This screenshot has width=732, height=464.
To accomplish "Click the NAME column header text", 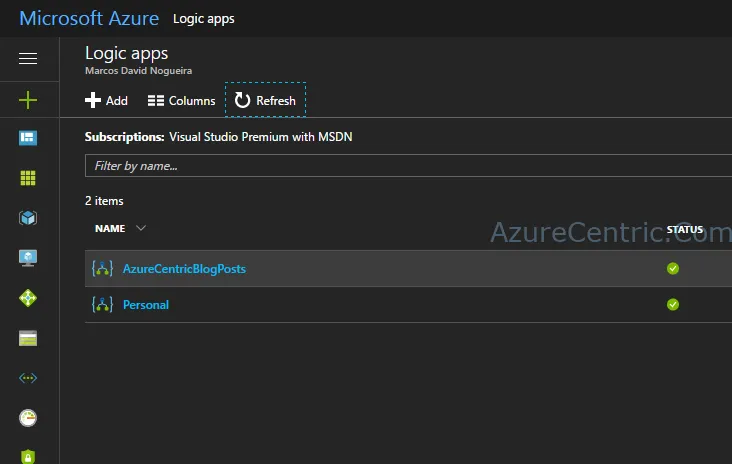I will pyautogui.click(x=110, y=228).
